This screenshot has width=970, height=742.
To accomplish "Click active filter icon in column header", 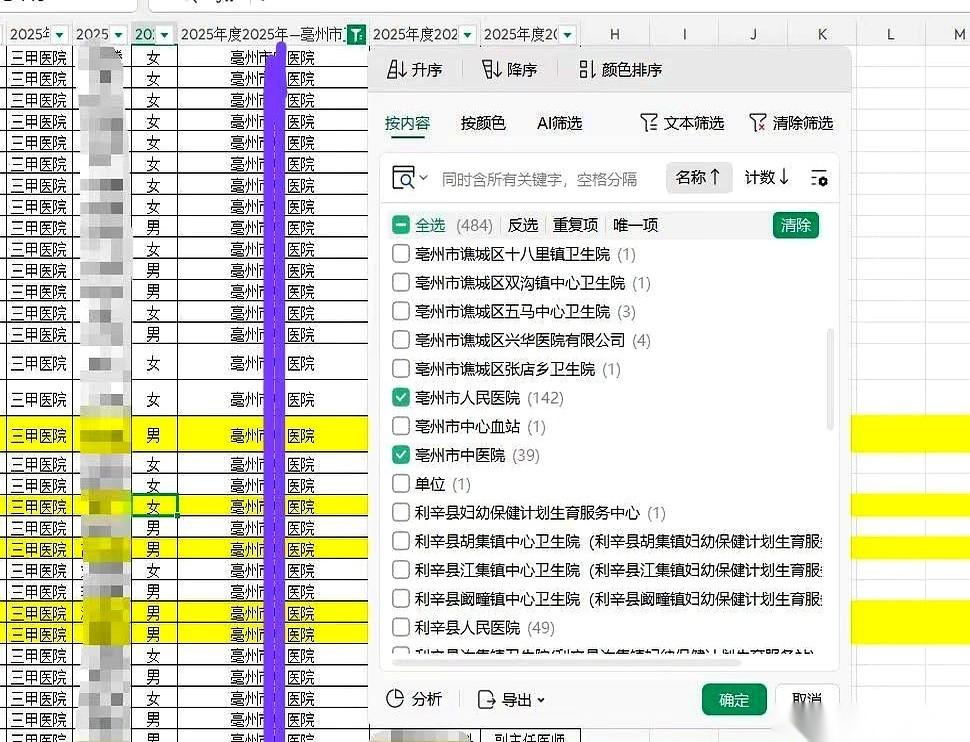I will (356, 34).
